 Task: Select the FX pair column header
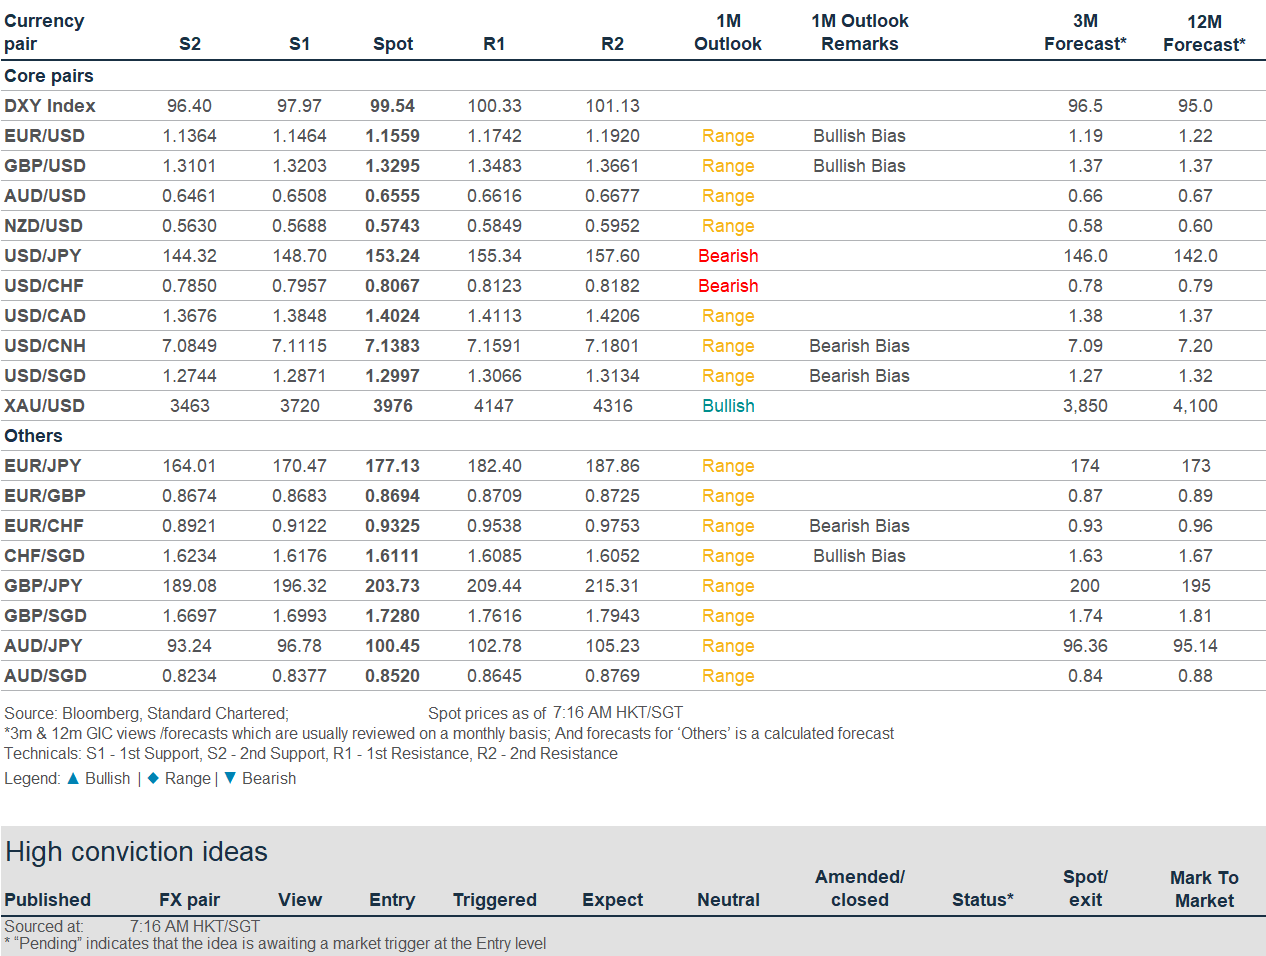pyautogui.click(x=189, y=900)
